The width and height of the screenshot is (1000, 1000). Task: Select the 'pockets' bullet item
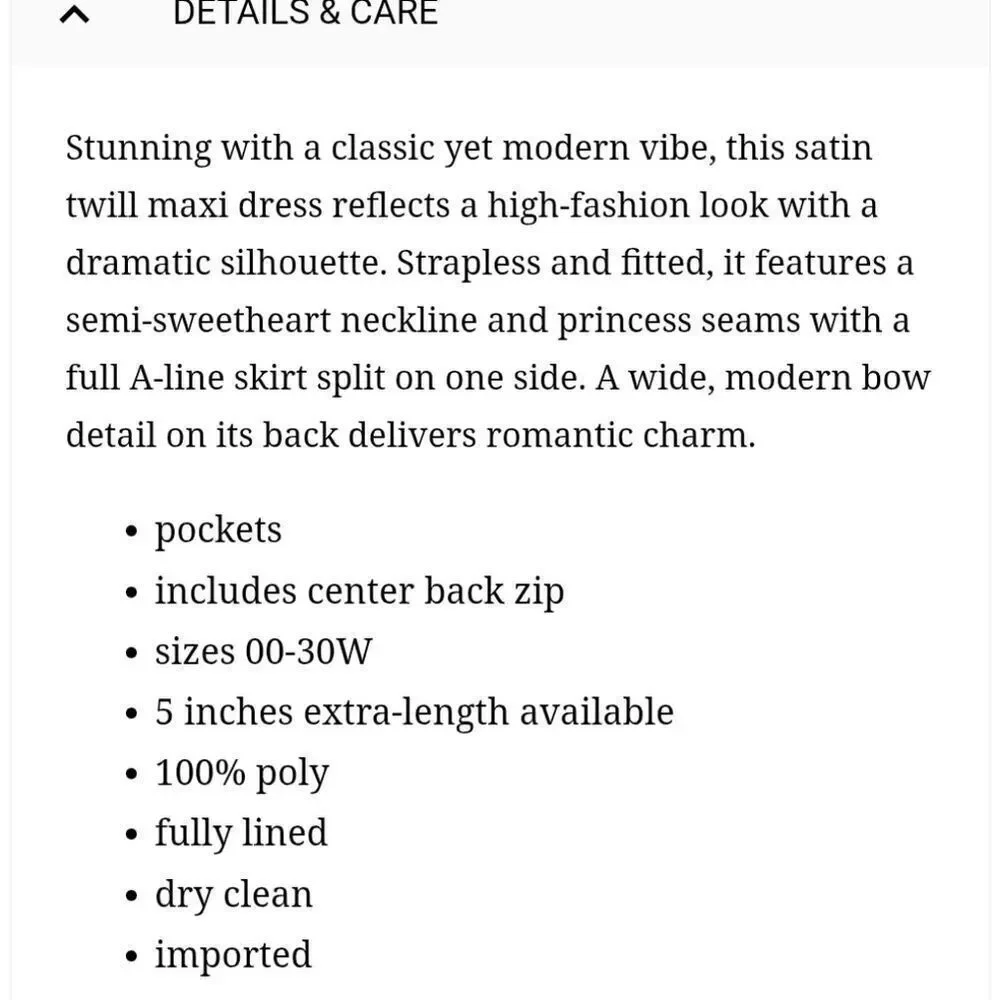[x=218, y=531]
